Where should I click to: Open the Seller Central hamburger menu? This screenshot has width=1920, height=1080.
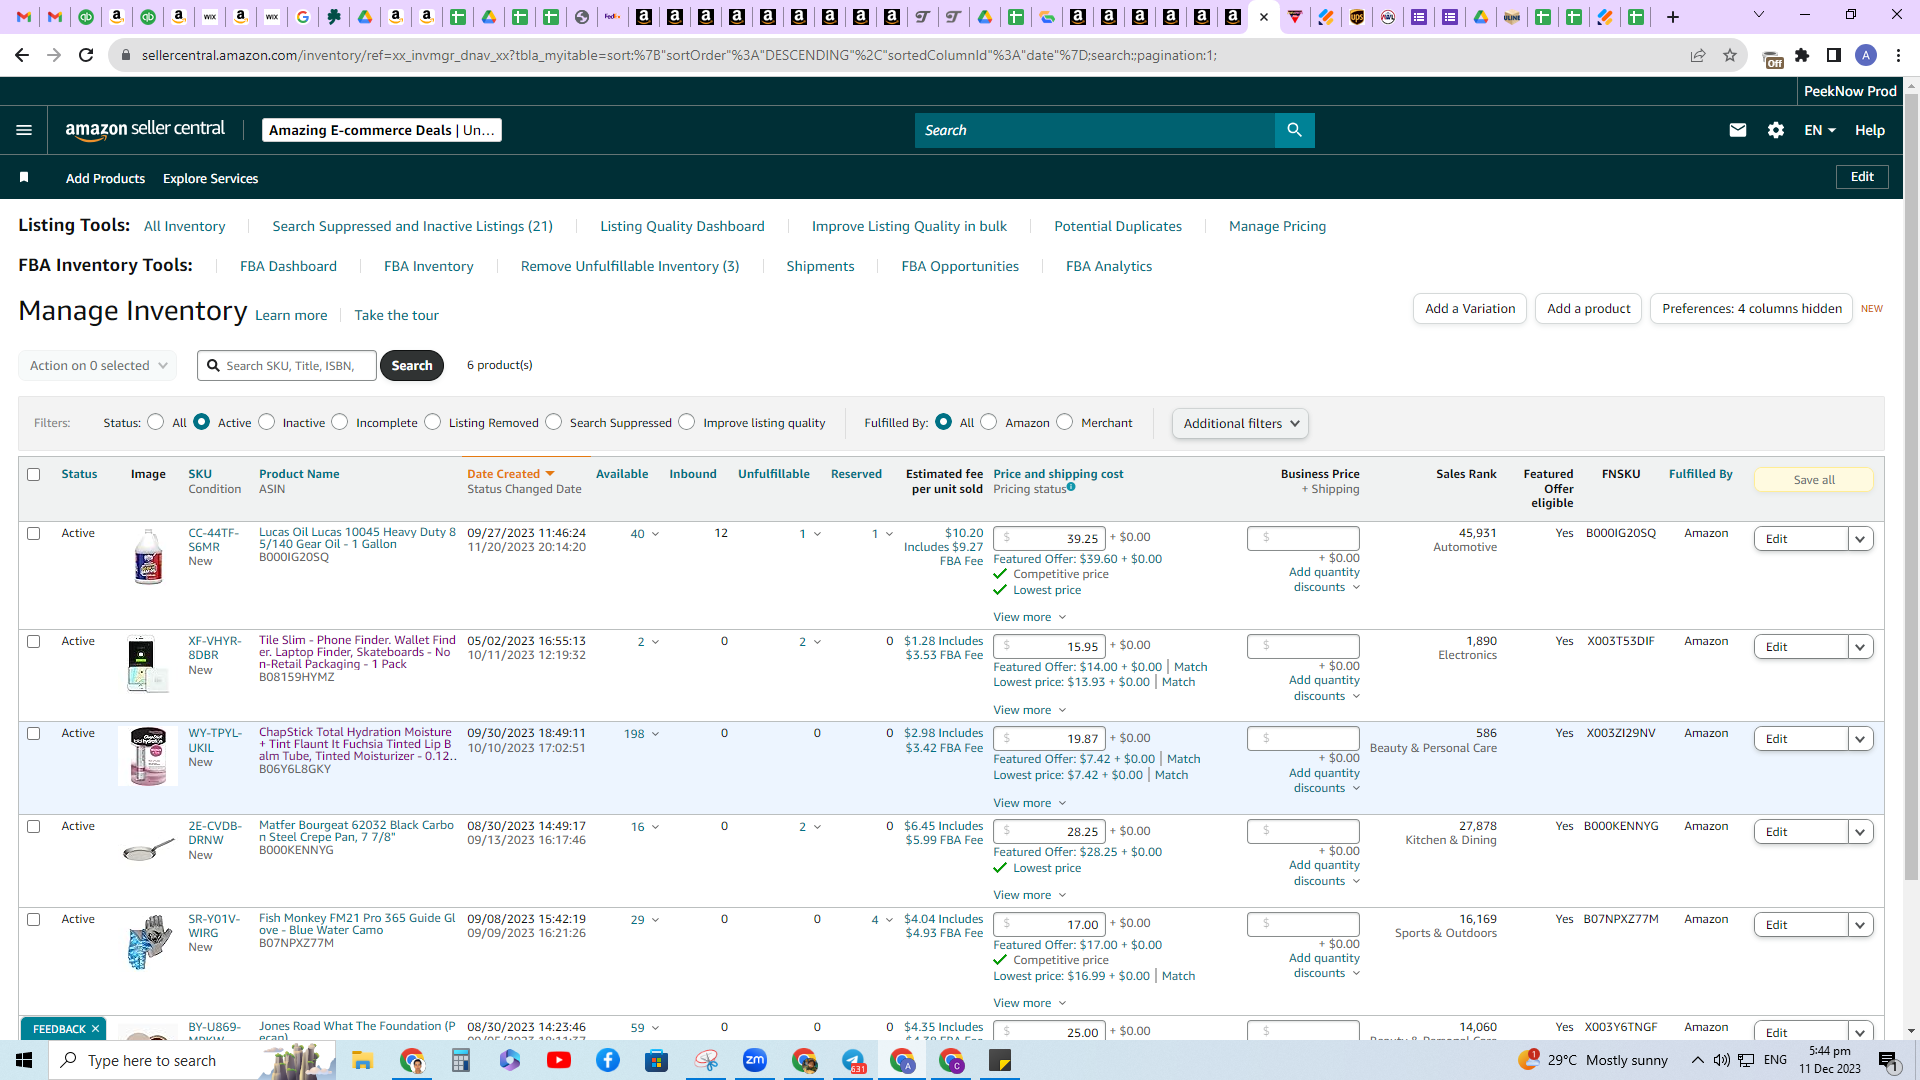point(24,130)
